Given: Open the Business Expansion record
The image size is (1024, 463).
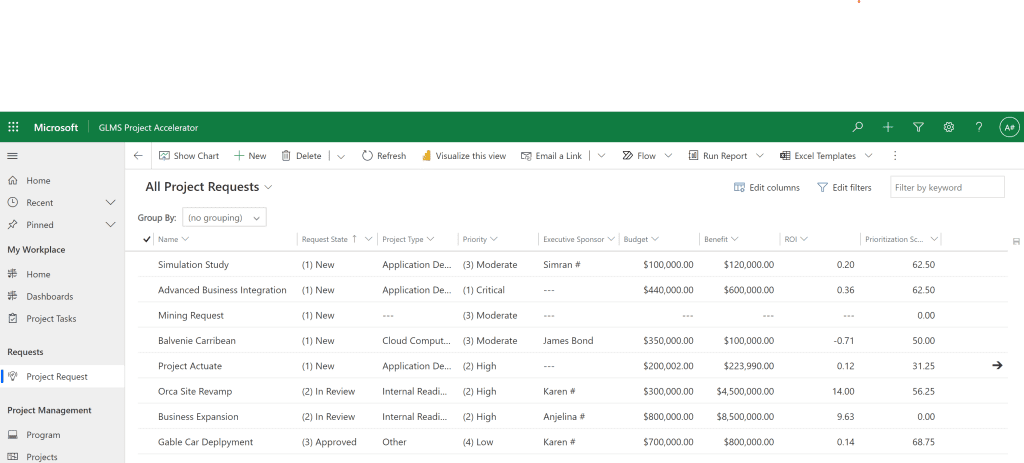Looking at the screenshot, I should pyautogui.click(x=198, y=417).
